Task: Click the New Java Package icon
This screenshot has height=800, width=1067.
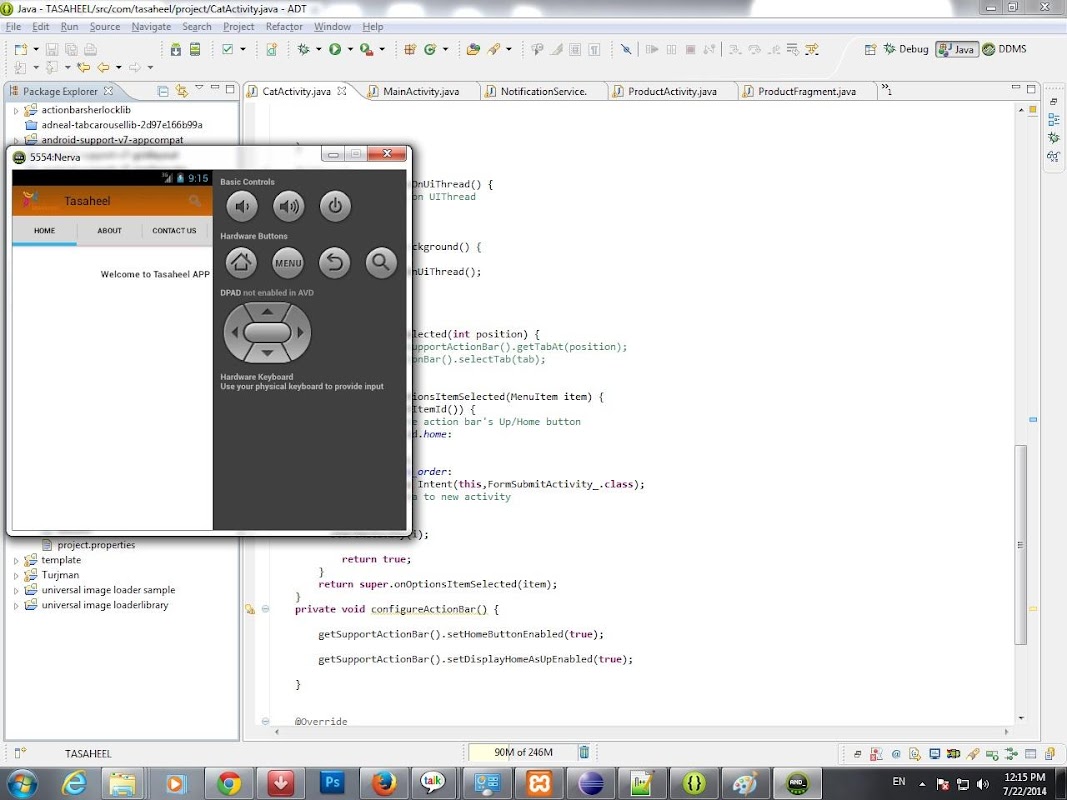Action: point(410,49)
